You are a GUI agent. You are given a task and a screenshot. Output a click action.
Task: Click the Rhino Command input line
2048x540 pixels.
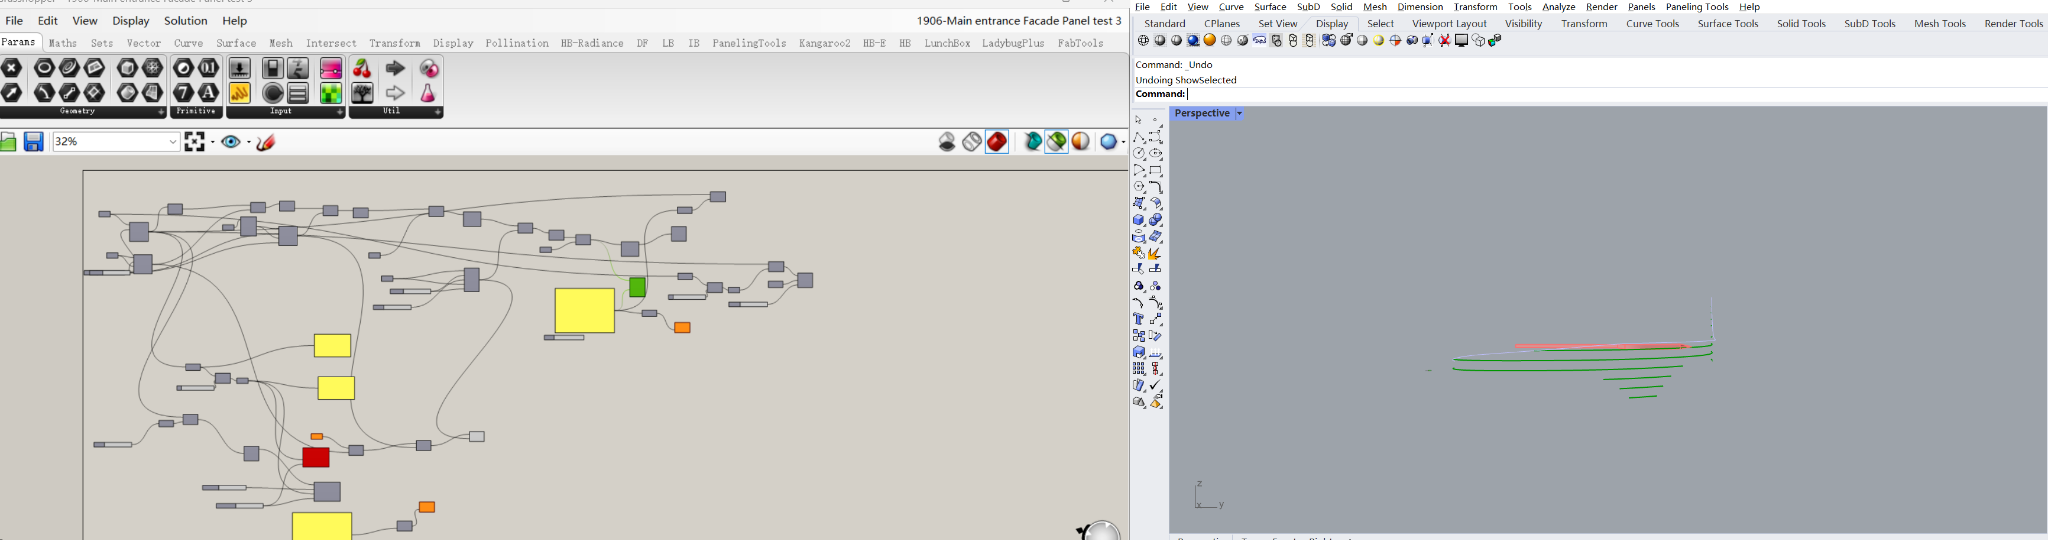coord(1590,94)
